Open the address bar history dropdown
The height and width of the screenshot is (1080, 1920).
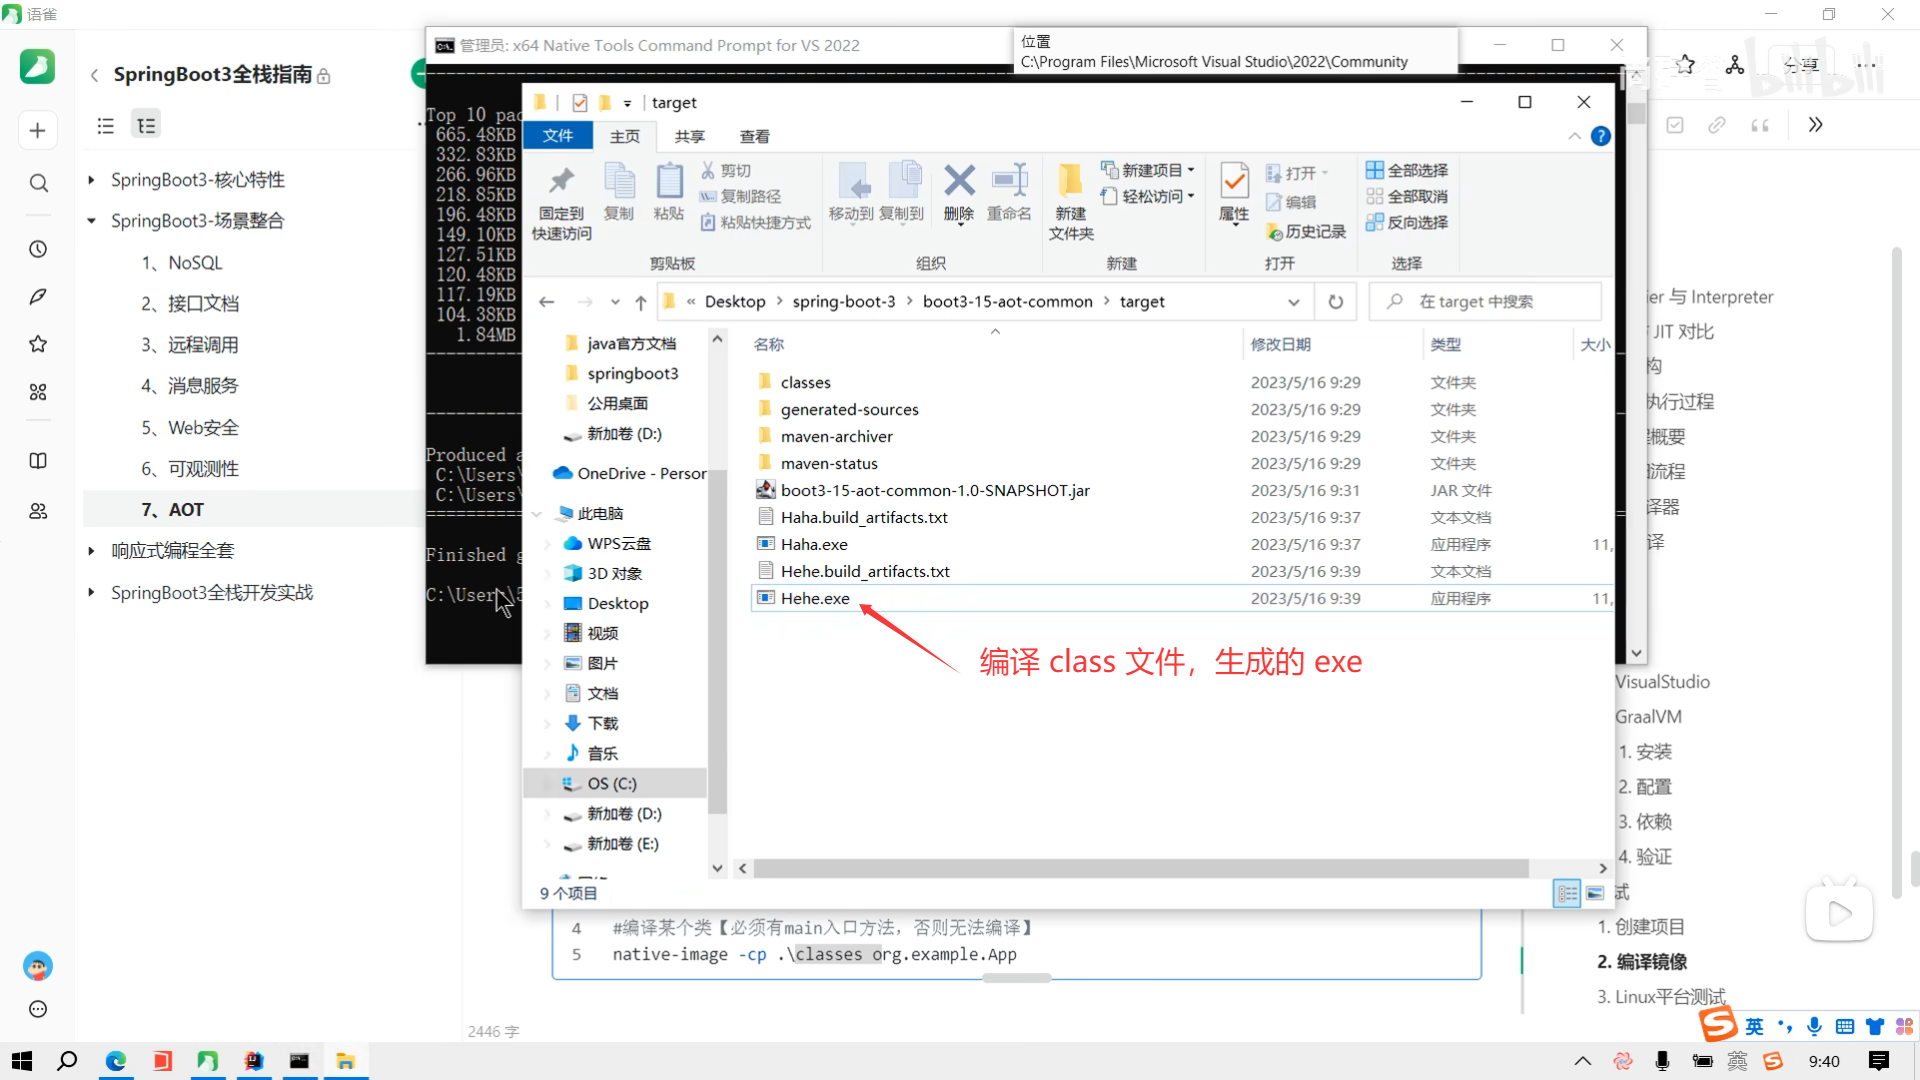(1293, 302)
